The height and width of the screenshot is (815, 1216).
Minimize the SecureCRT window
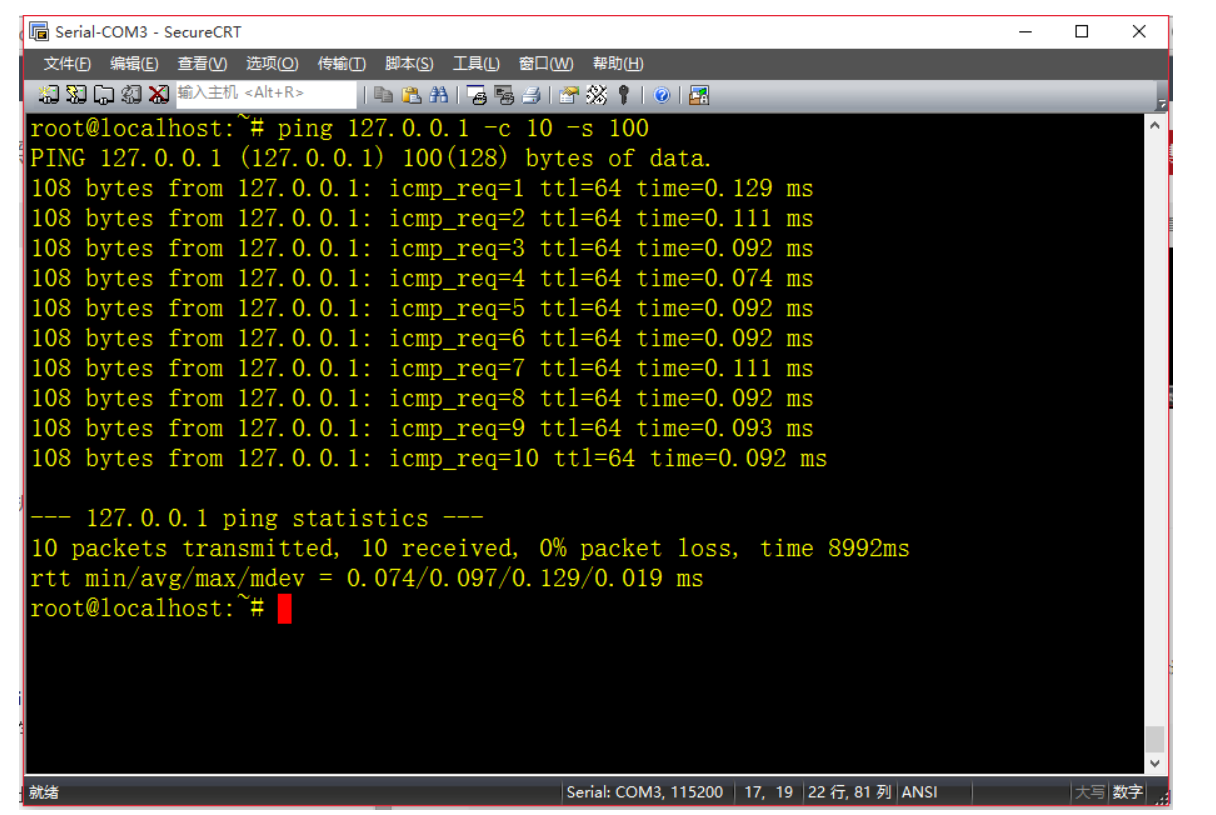(1025, 32)
